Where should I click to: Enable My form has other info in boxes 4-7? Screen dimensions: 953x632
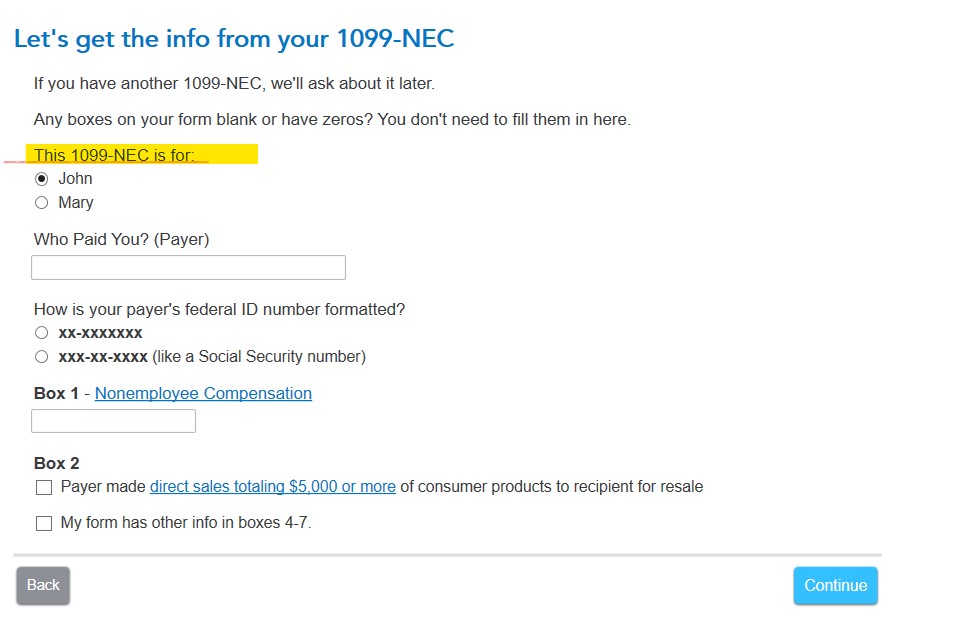(44, 523)
